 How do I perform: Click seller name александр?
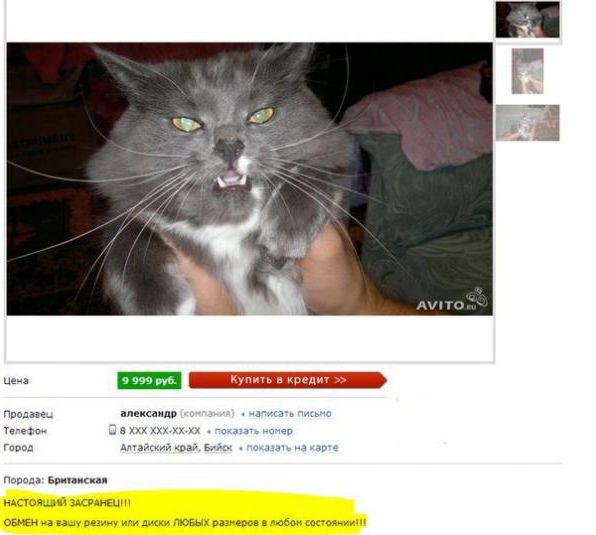[148, 413]
